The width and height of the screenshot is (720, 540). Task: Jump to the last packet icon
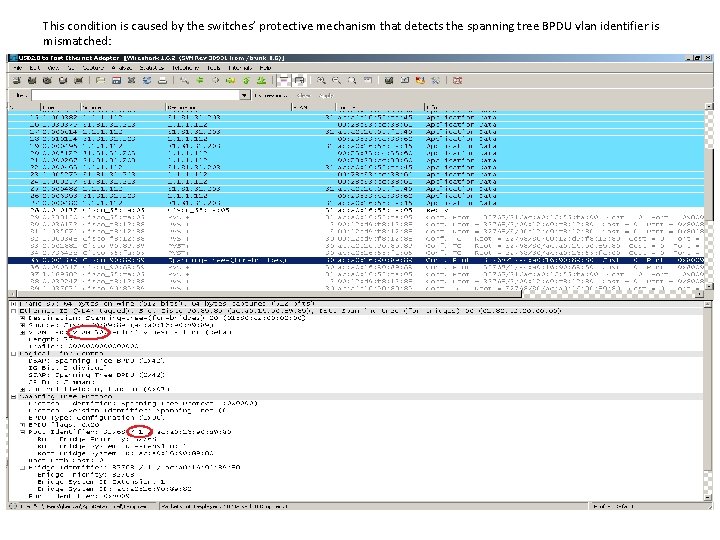pyautogui.click(x=261, y=80)
